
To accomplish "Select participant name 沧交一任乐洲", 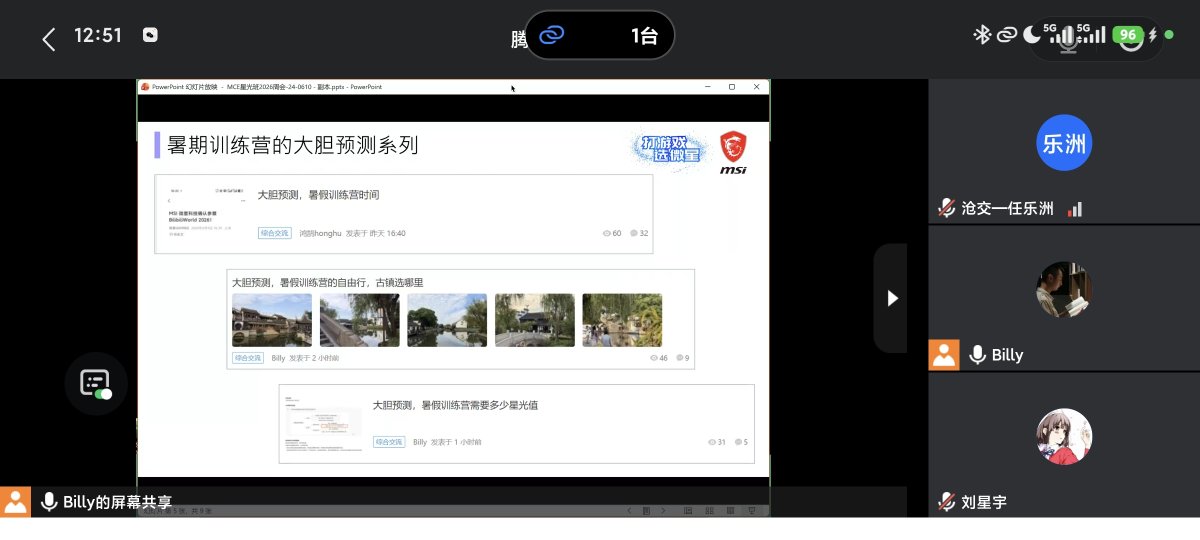I will [x=1007, y=209].
